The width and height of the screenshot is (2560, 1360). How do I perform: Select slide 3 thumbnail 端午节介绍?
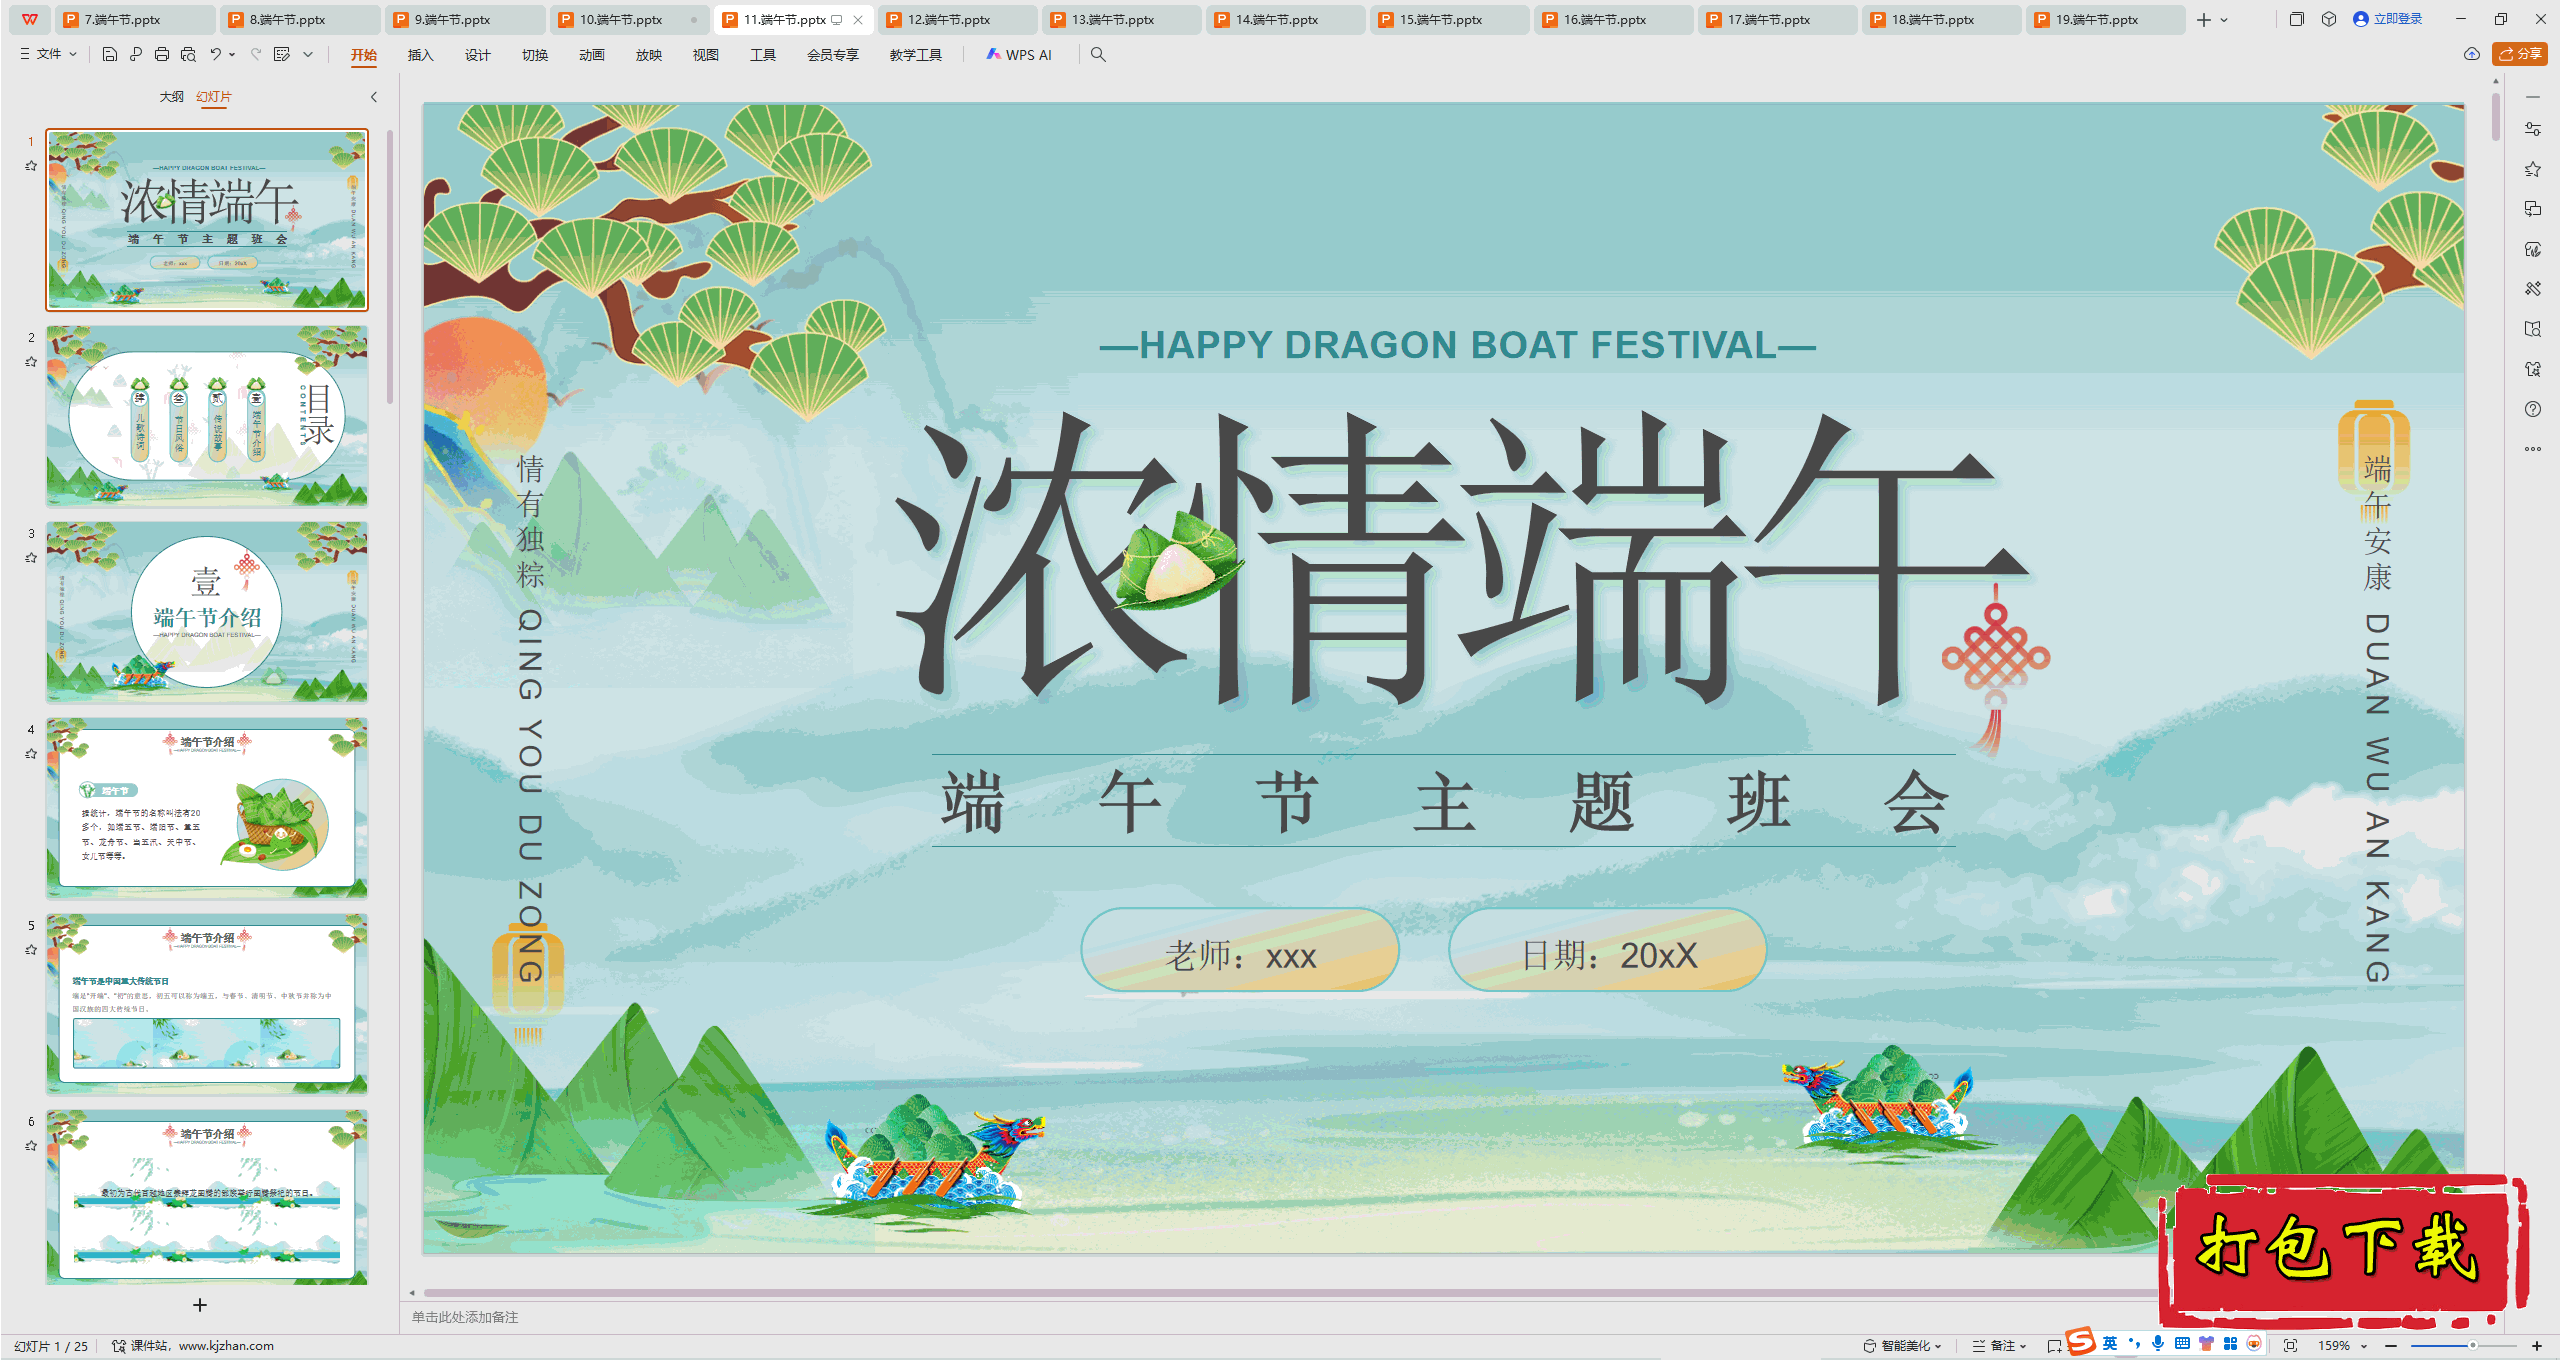tap(207, 612)
